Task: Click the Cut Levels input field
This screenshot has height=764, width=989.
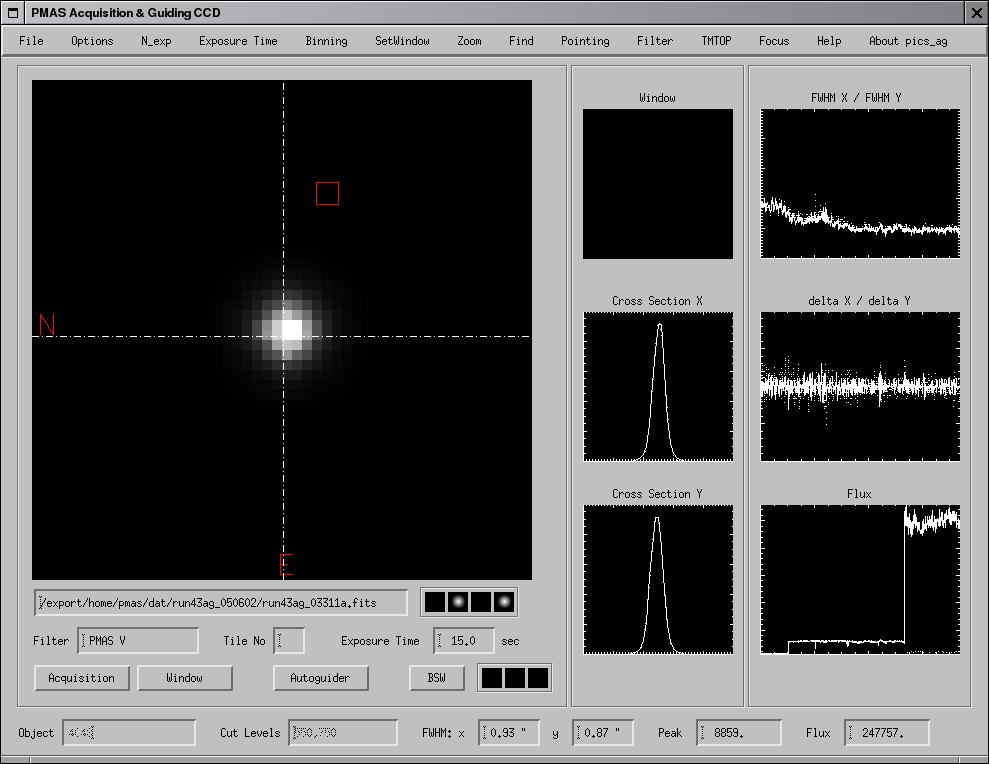Action: pyautogui.click(x=343, y=733)
